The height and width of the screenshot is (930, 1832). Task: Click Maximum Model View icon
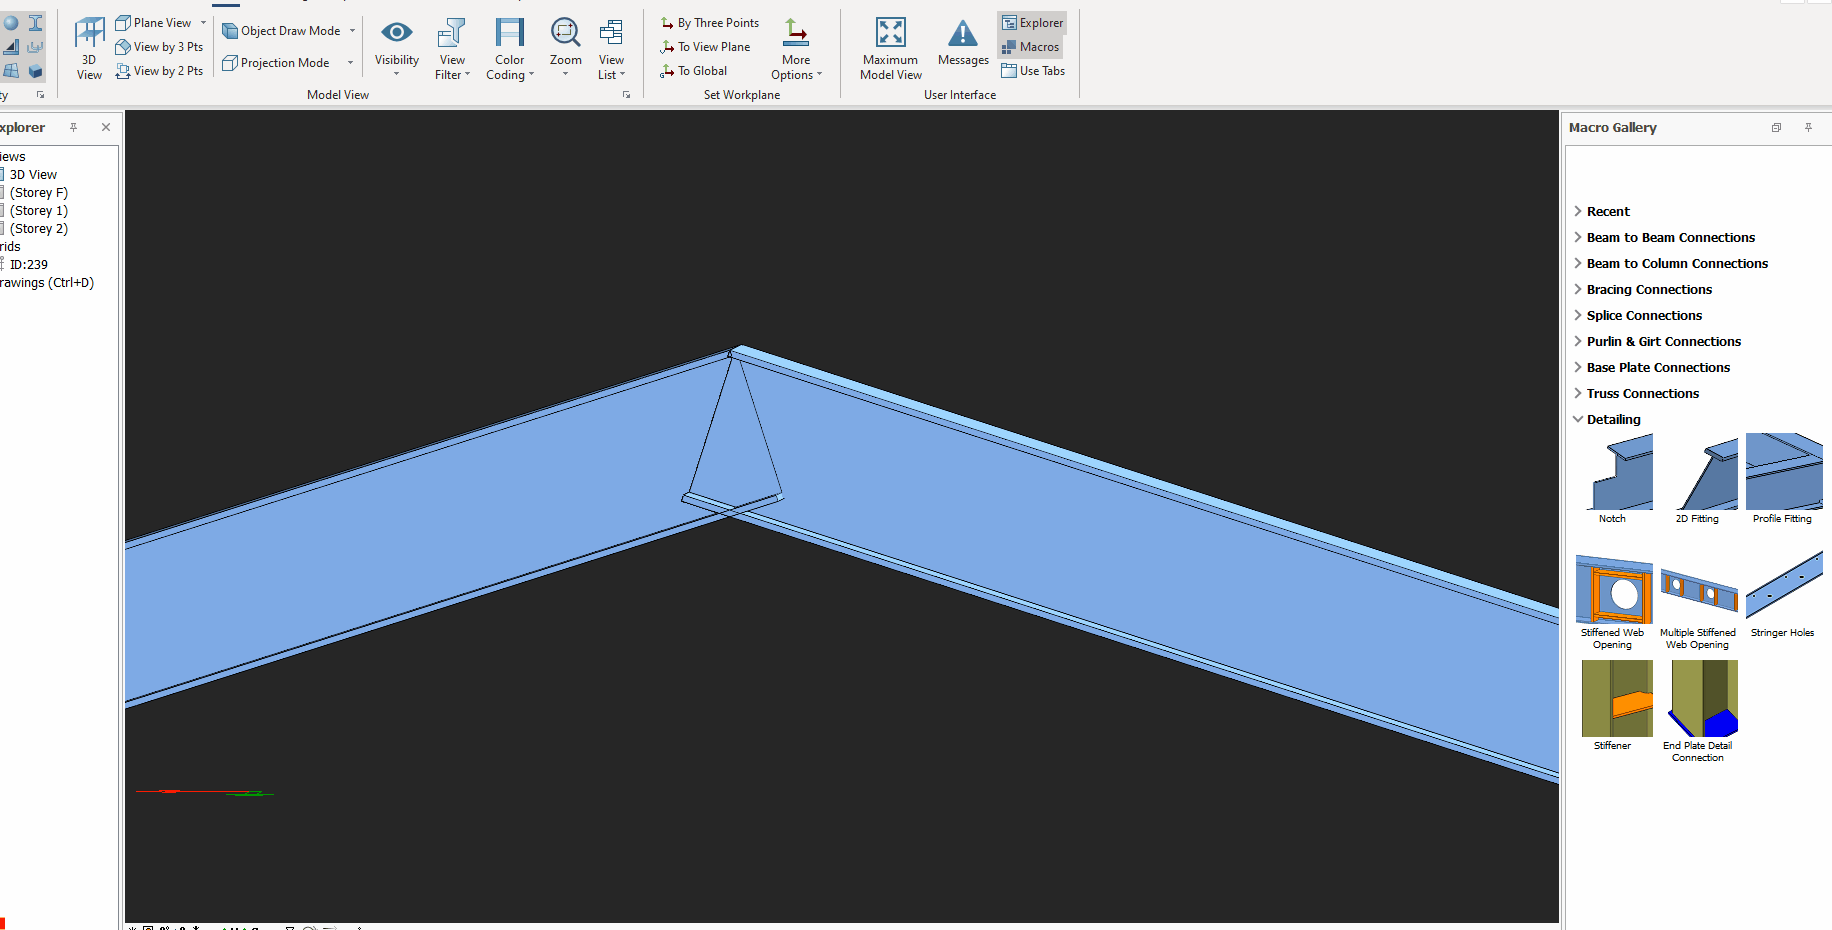tap(890, 34)
